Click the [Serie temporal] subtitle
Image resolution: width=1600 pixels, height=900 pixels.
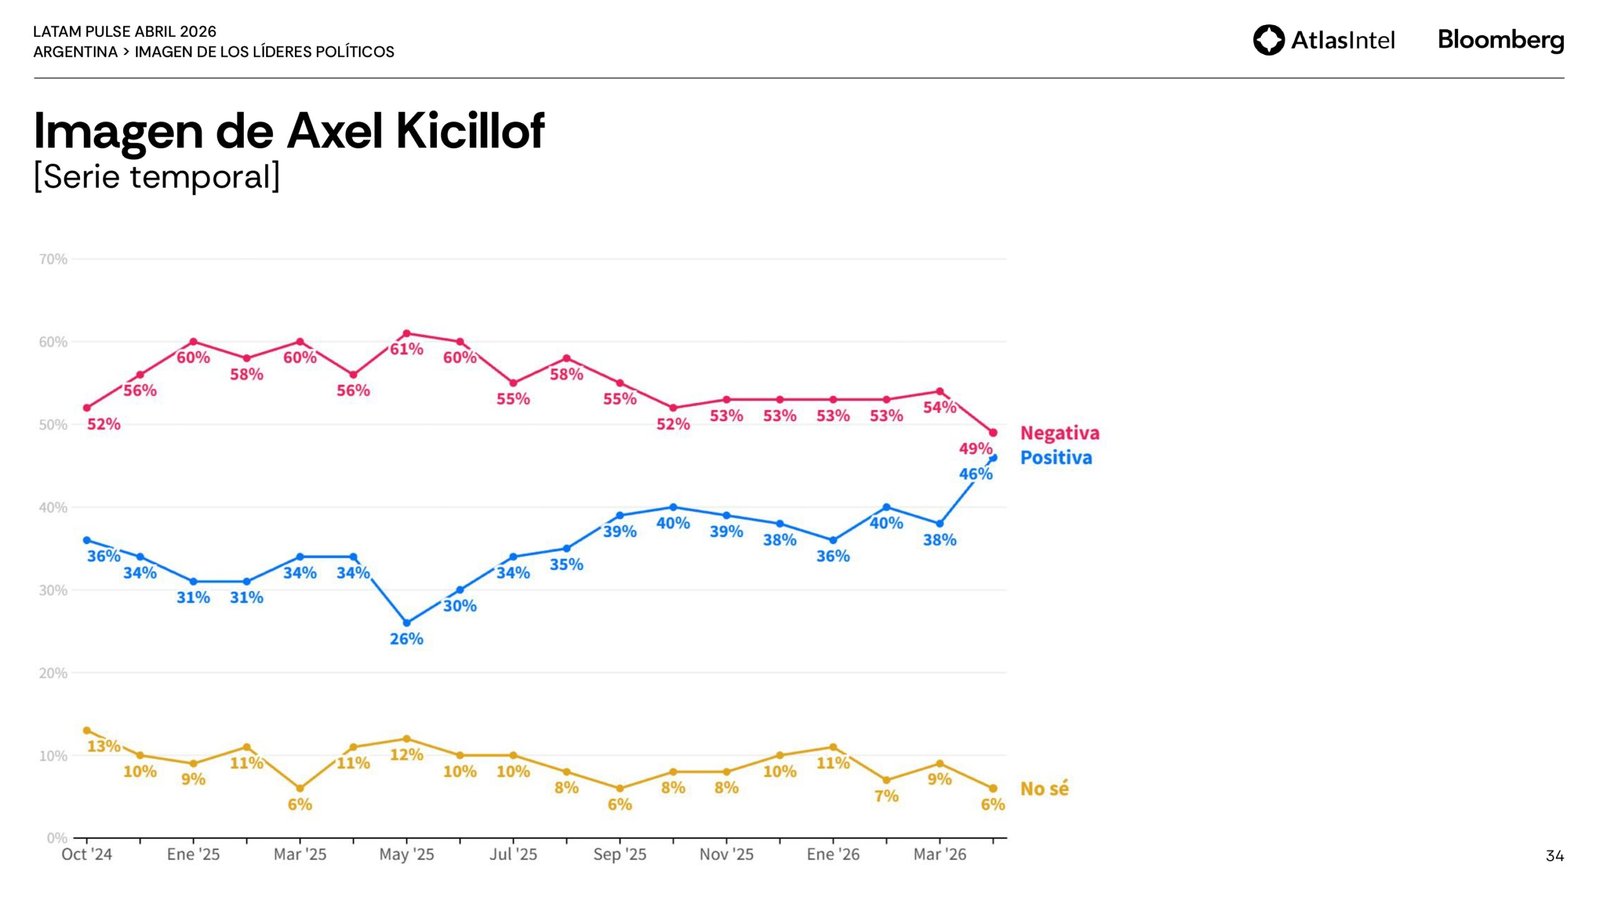click(x=157, y=177)
